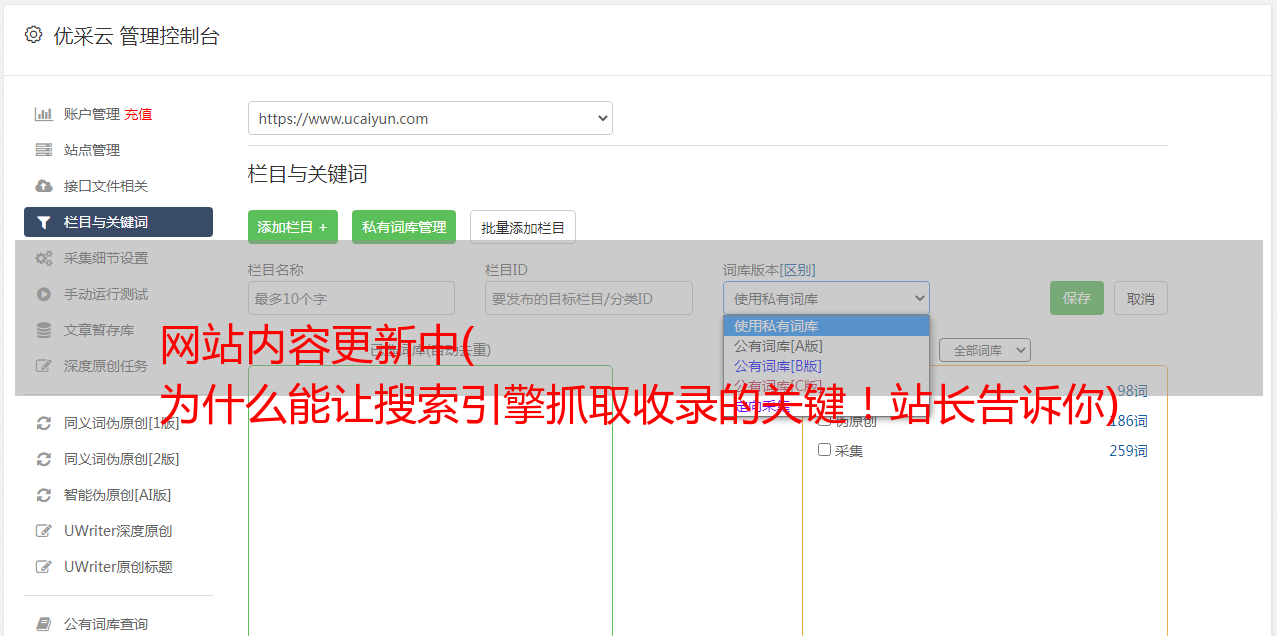Screen dimensions: 1277x636
Task: Click the edit icon of UWriter深度原创
Action: pyautogui.click(x=44, y=531)
